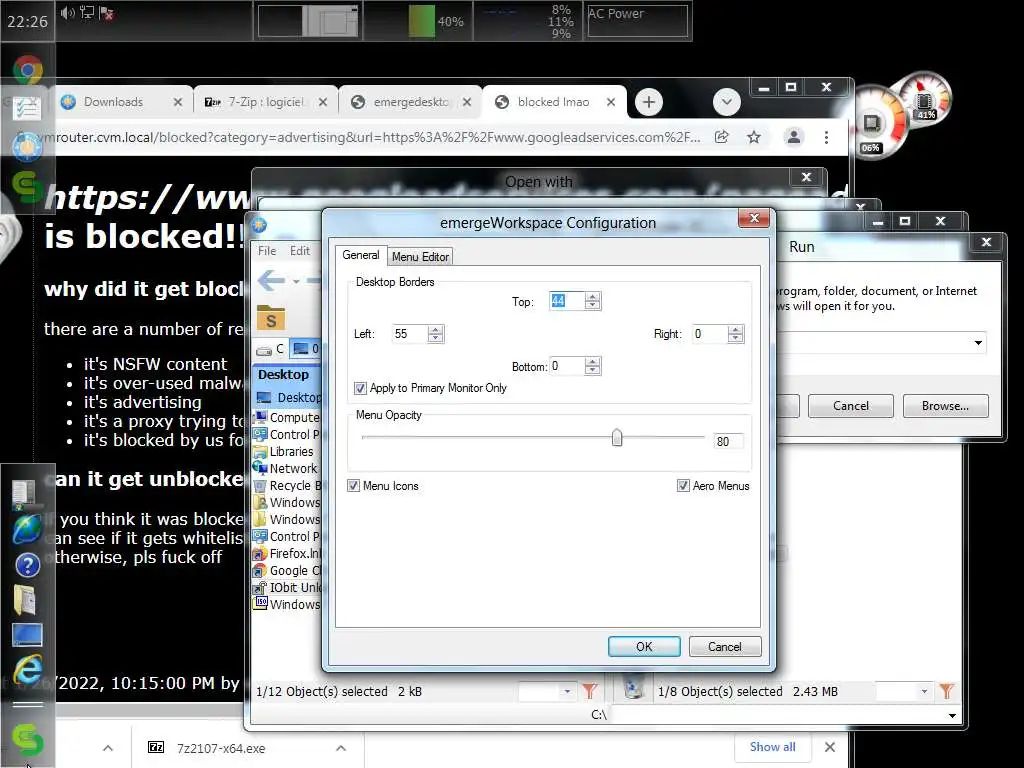Click the volume speaker tray icon

tap(67, 12)
